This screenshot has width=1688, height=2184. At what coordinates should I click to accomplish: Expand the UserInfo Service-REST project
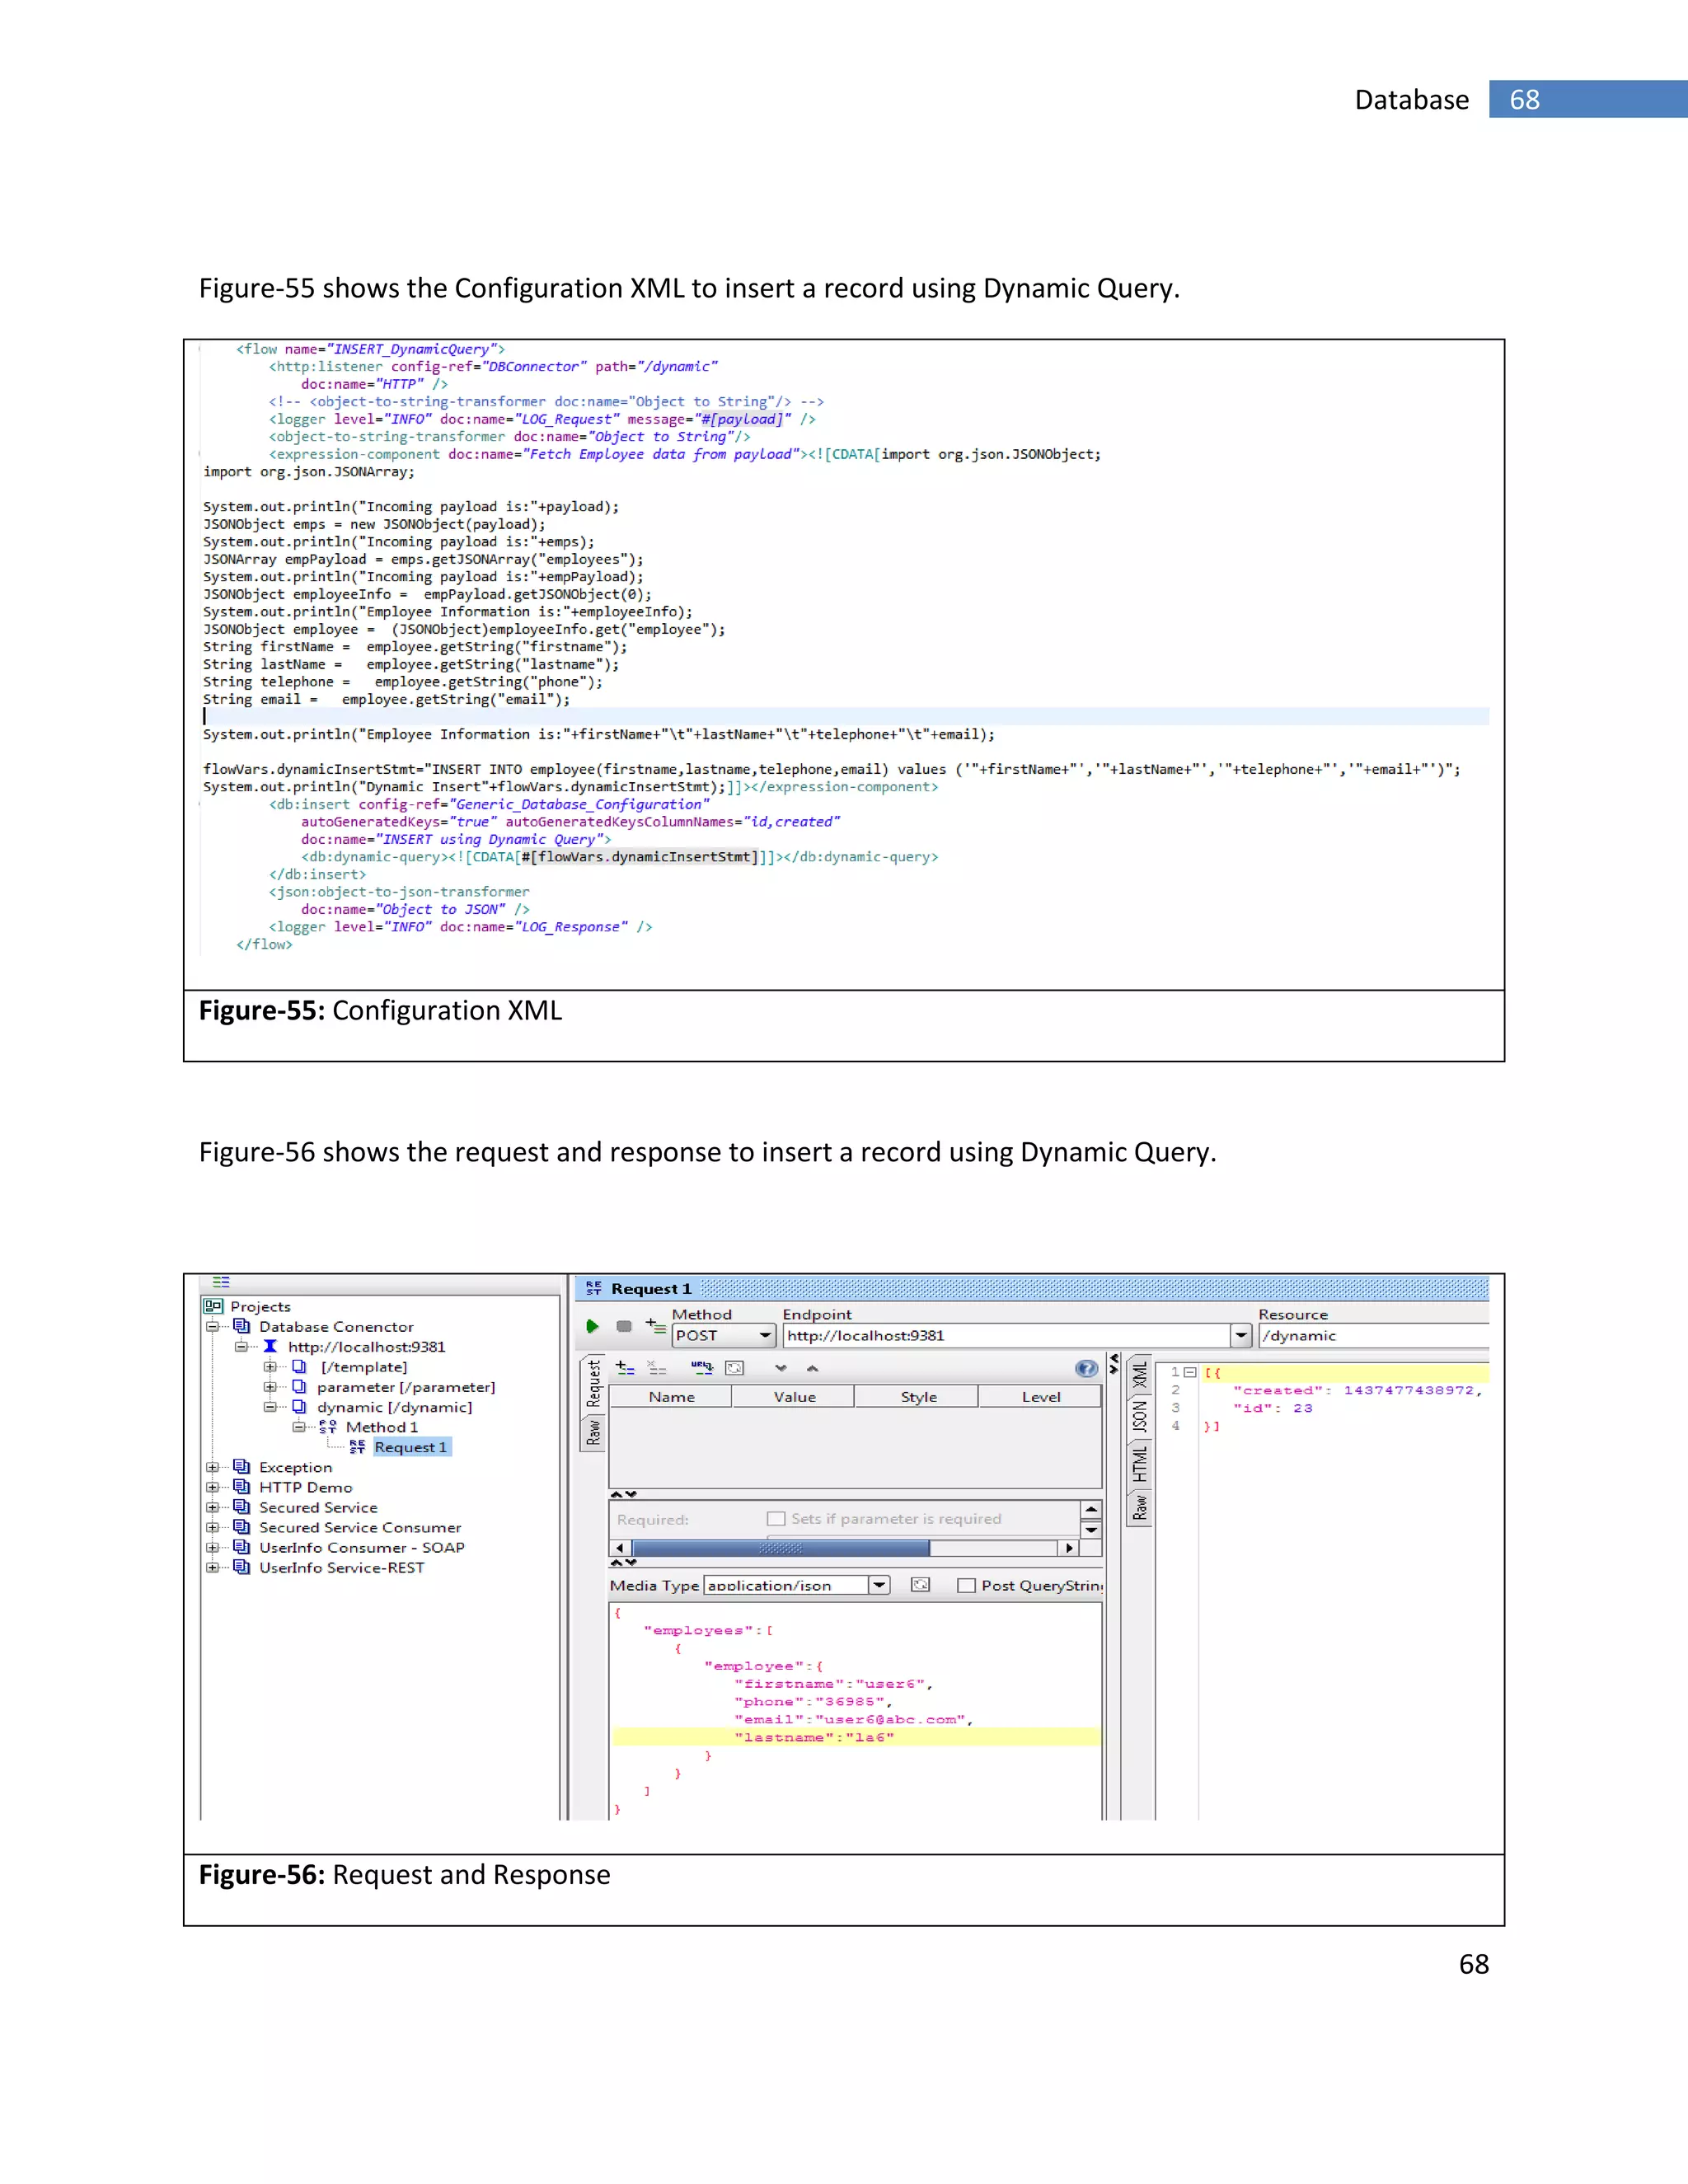[212, 1567]
